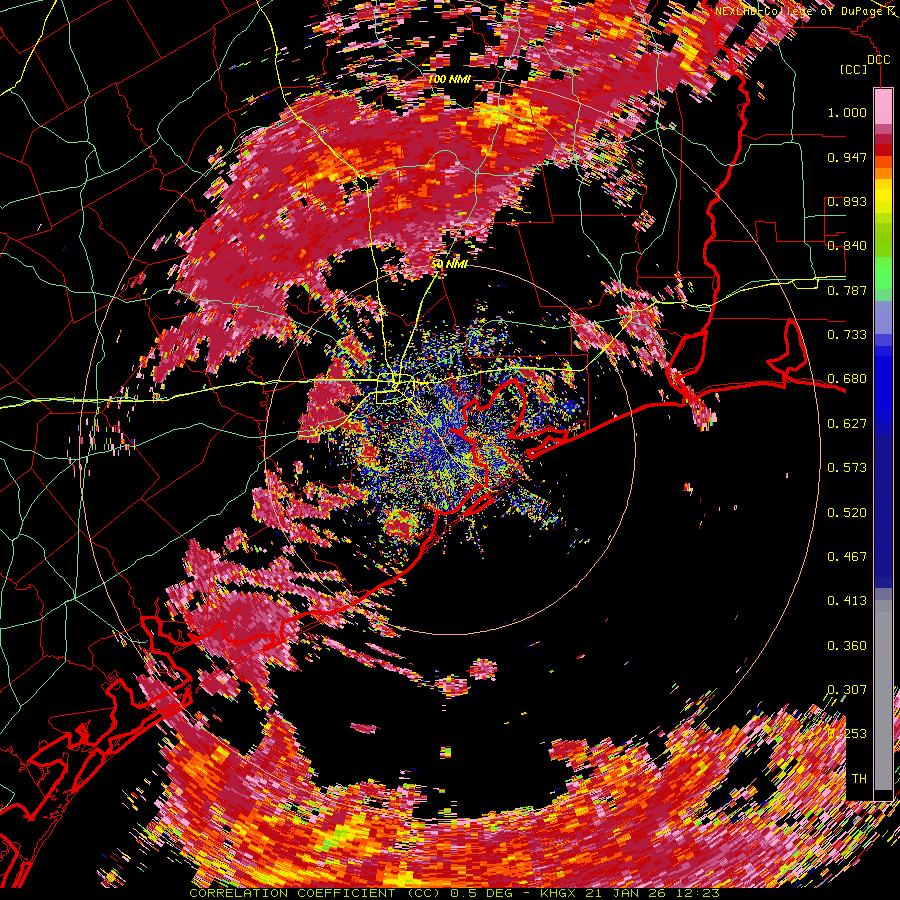Viewport: 900px width, 900px height.
Task: Click the bright green segment of the color bar
Action: pos(883,273)
